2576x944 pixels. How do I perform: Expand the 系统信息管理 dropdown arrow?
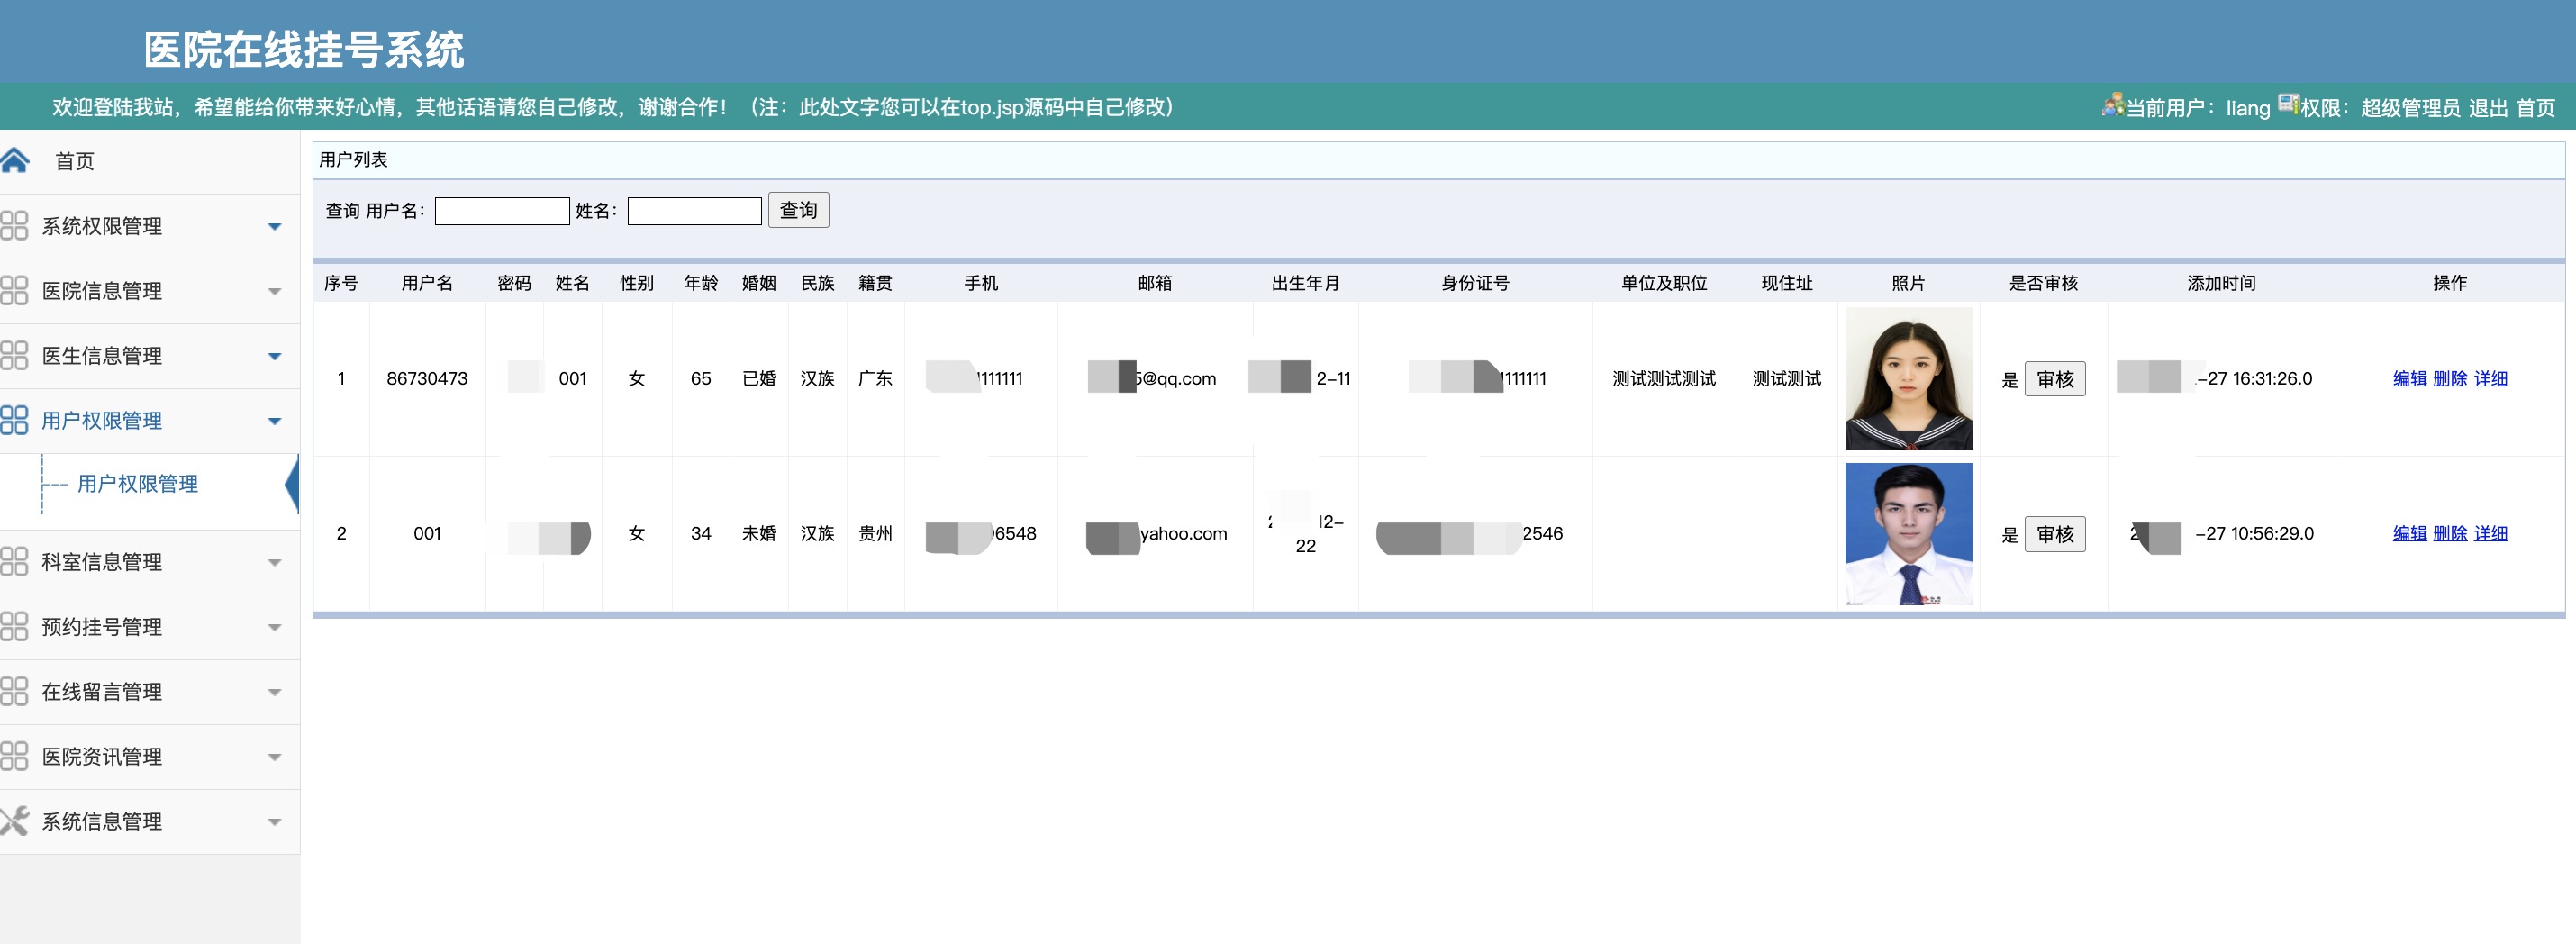[x=275, y=822]
